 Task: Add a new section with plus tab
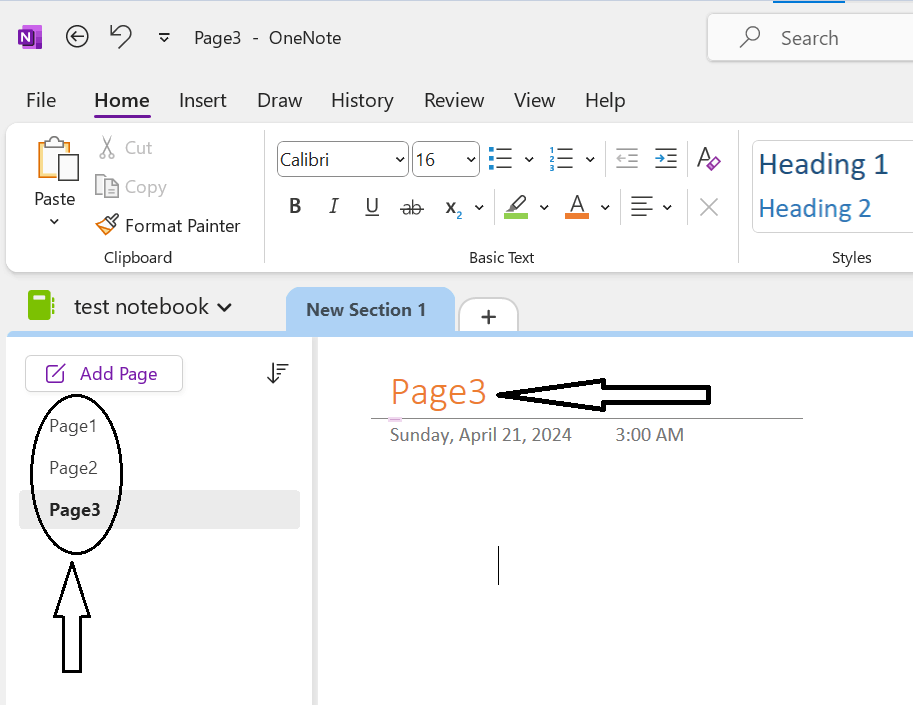(489, 316)
